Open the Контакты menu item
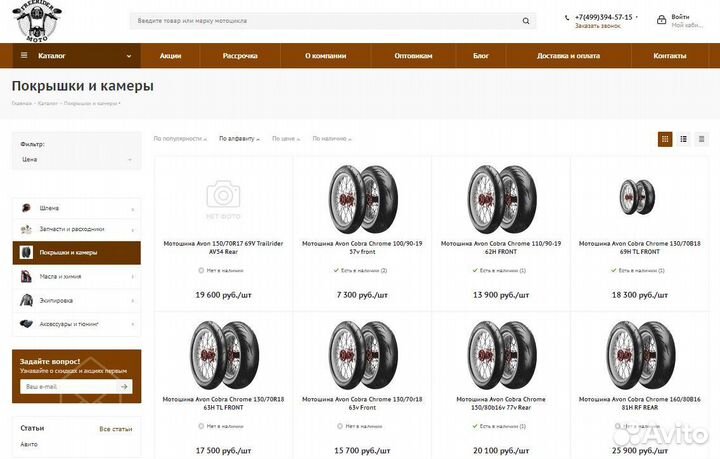Viewport: 720px width, 459px height. [669, 56]
